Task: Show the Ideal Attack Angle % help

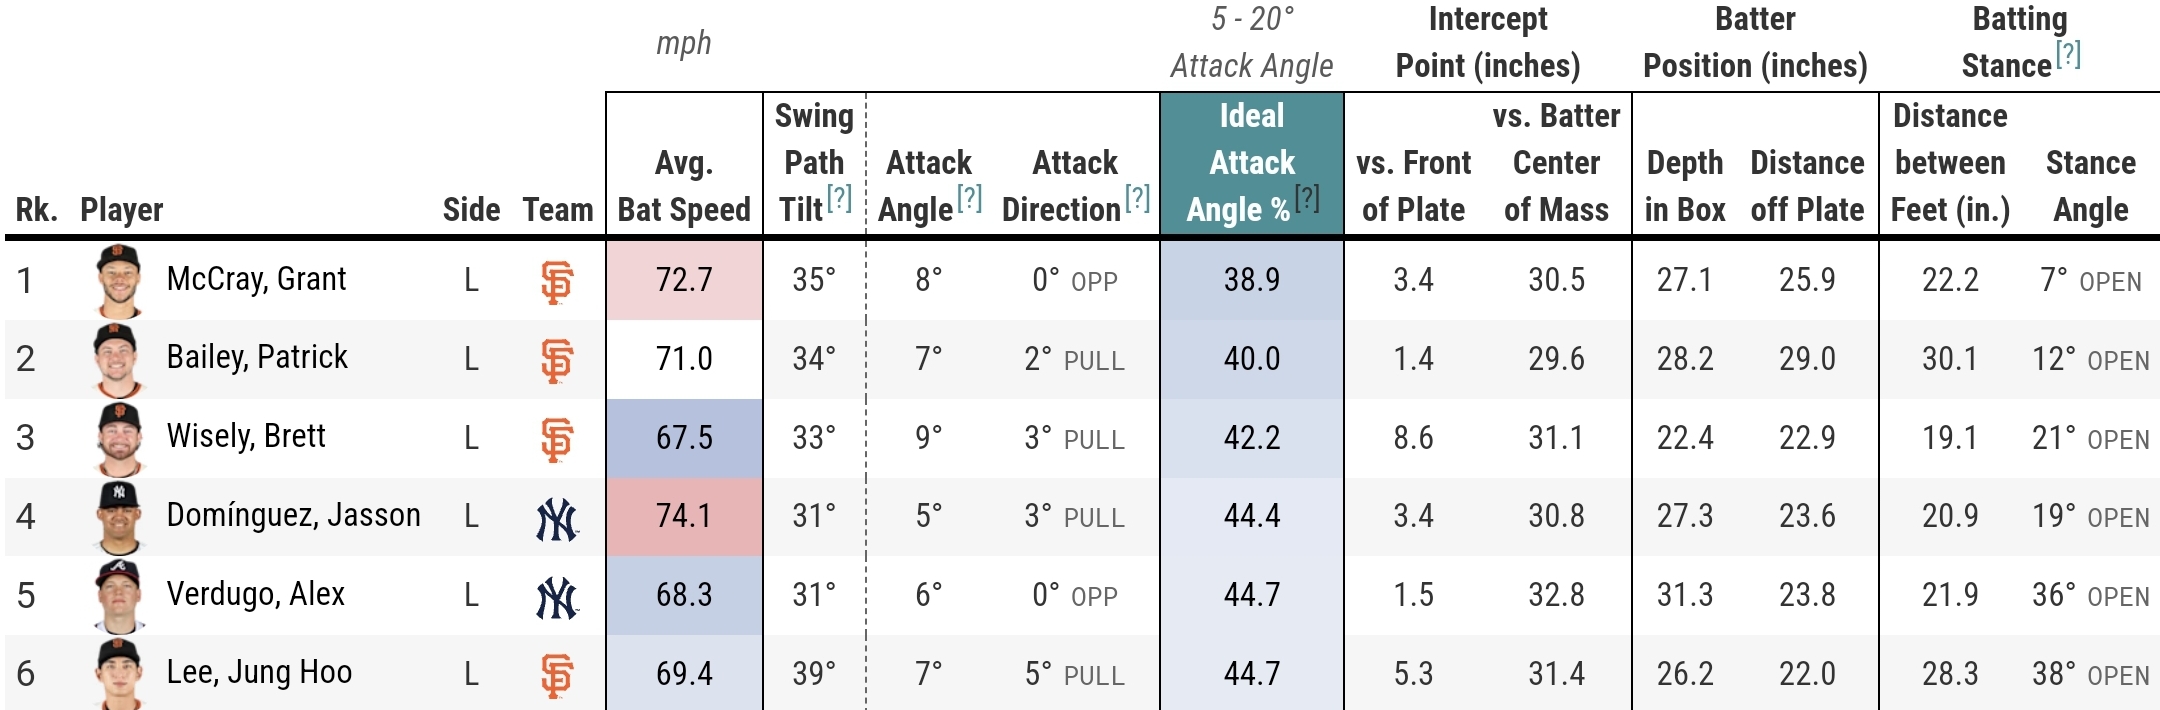Action: [1307, 198]
